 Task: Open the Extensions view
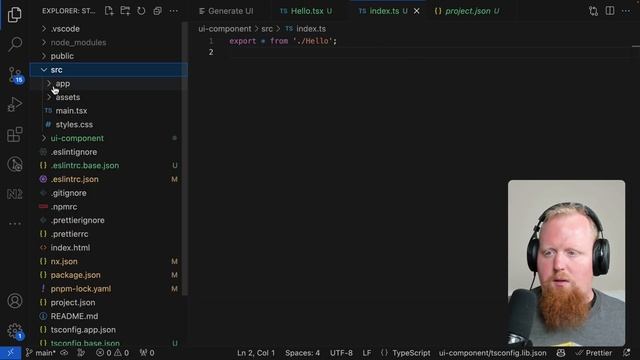pos(15,134)
